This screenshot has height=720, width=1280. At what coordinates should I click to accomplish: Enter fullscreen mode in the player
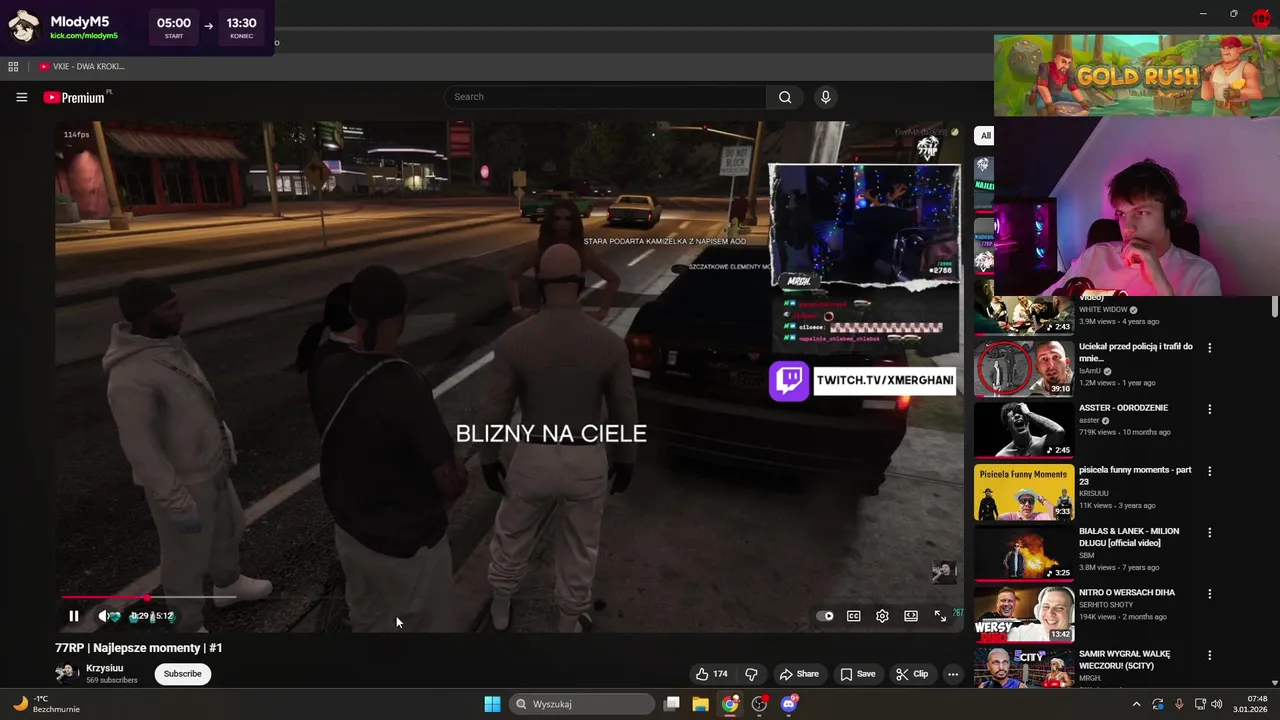940,616
